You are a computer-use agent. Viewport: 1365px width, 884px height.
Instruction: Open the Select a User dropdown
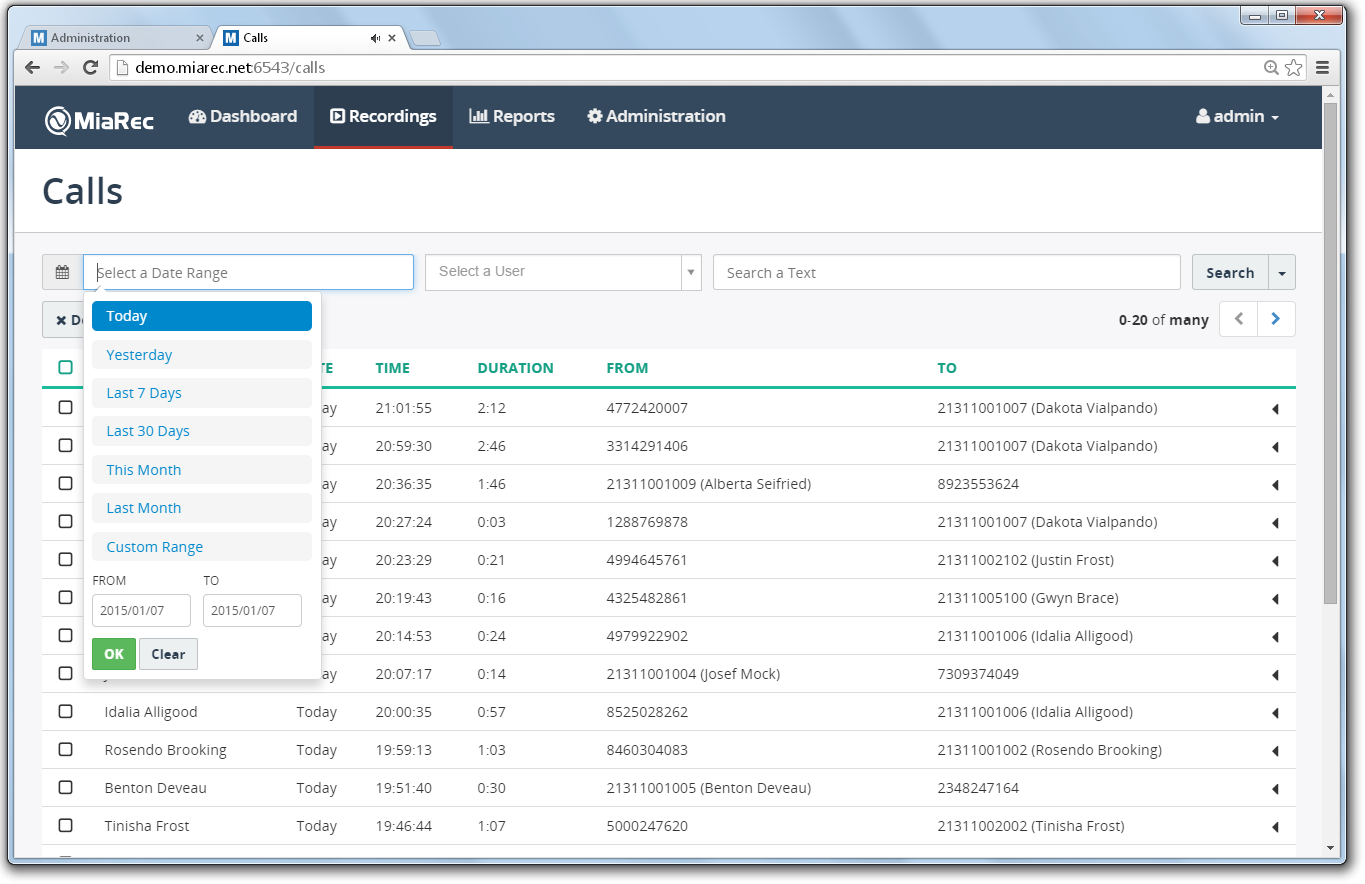(563, 272)
